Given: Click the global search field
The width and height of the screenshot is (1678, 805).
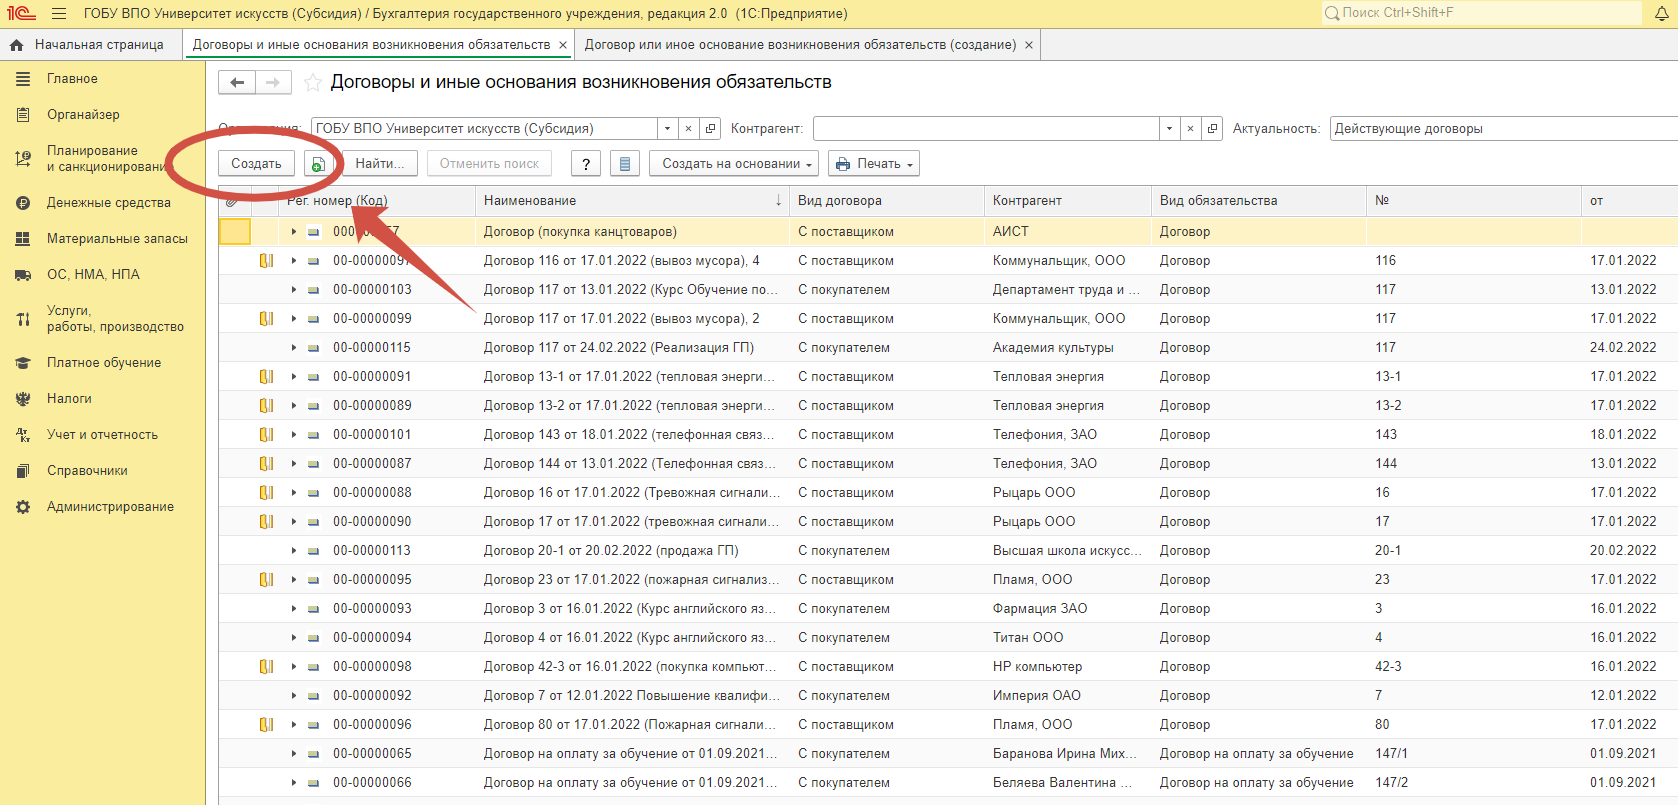Looking at the screenshot, I should tap(1482, 13).
